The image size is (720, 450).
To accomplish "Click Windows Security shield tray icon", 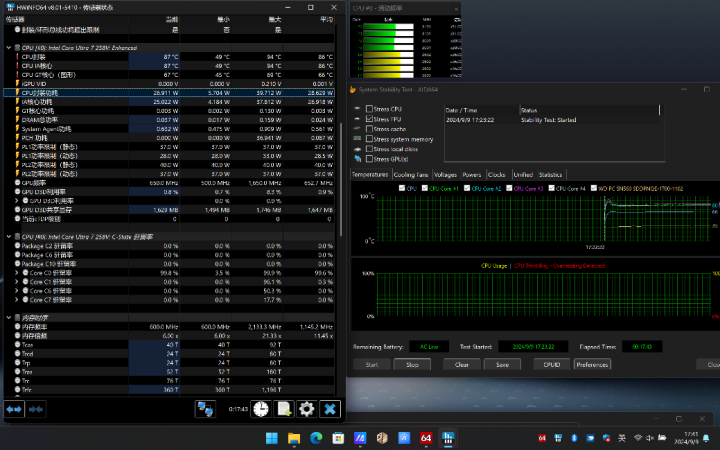I will (x=606, y=438).
